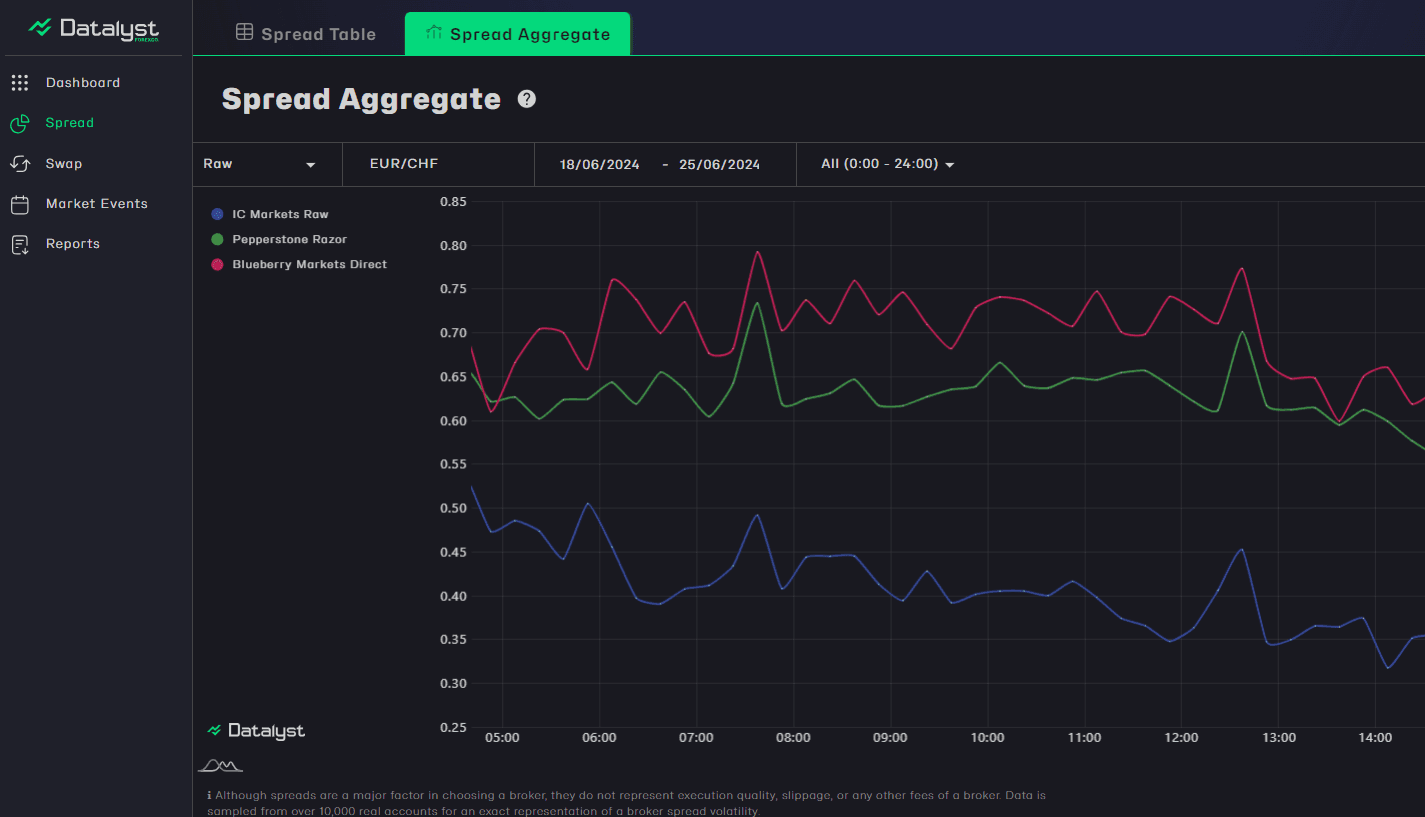This screenshot has height=817, width=1425.
Task: Open the Spread Aggregate help question mark
Action: [x=527, y=99]
